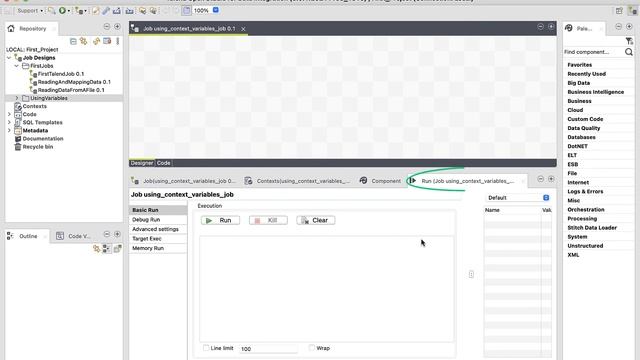Select Contexts in repository tree
The image size is (640, 360).
coord(35,106)
